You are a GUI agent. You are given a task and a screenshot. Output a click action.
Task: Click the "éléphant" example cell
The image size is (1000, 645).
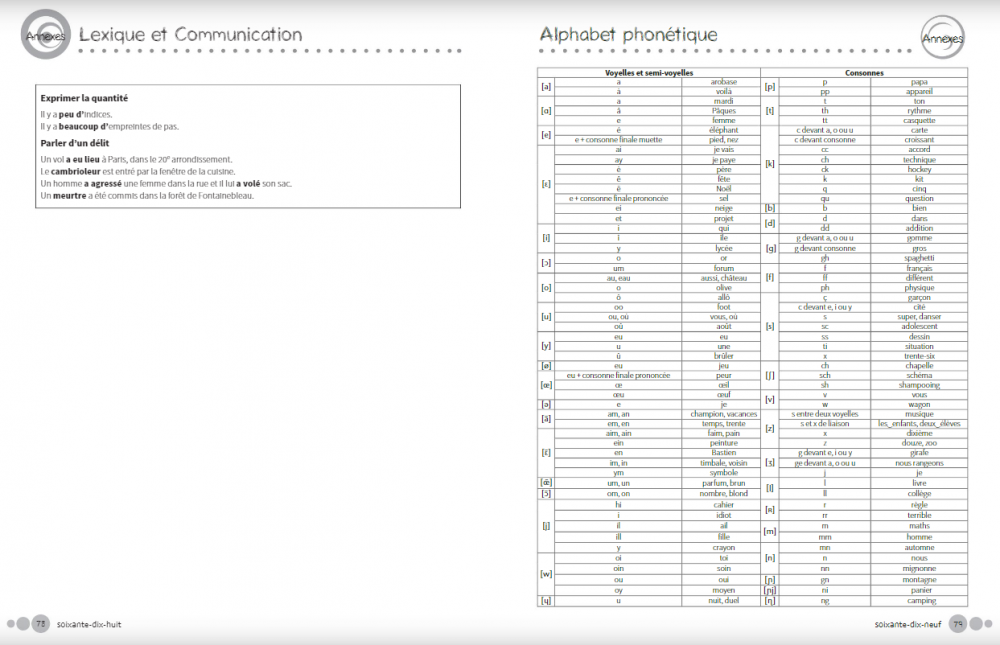pos(723,130)
